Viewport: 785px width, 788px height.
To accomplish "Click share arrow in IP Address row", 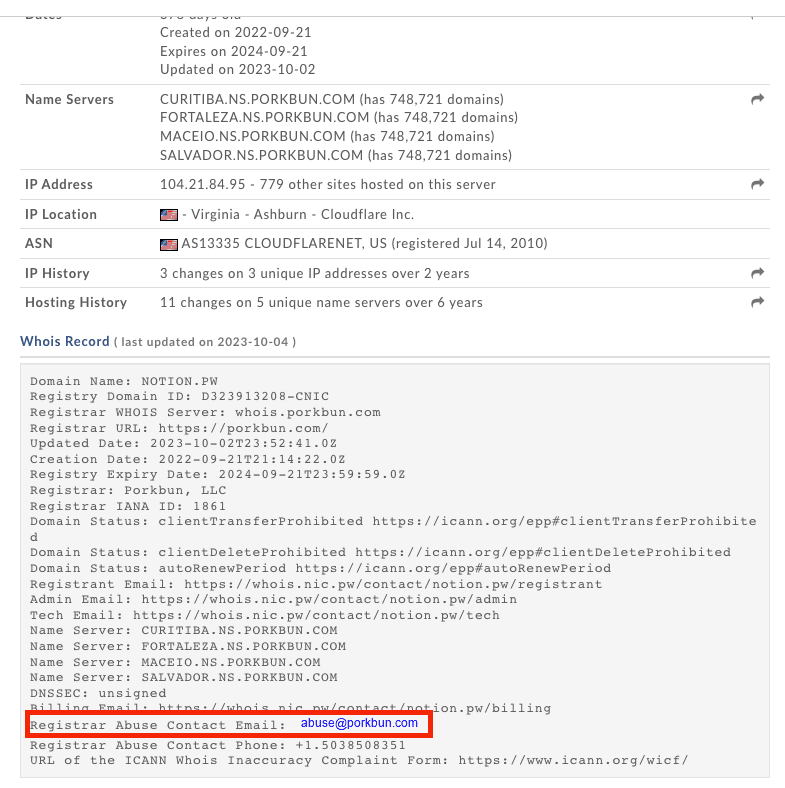I will click(x=757, y=184).
